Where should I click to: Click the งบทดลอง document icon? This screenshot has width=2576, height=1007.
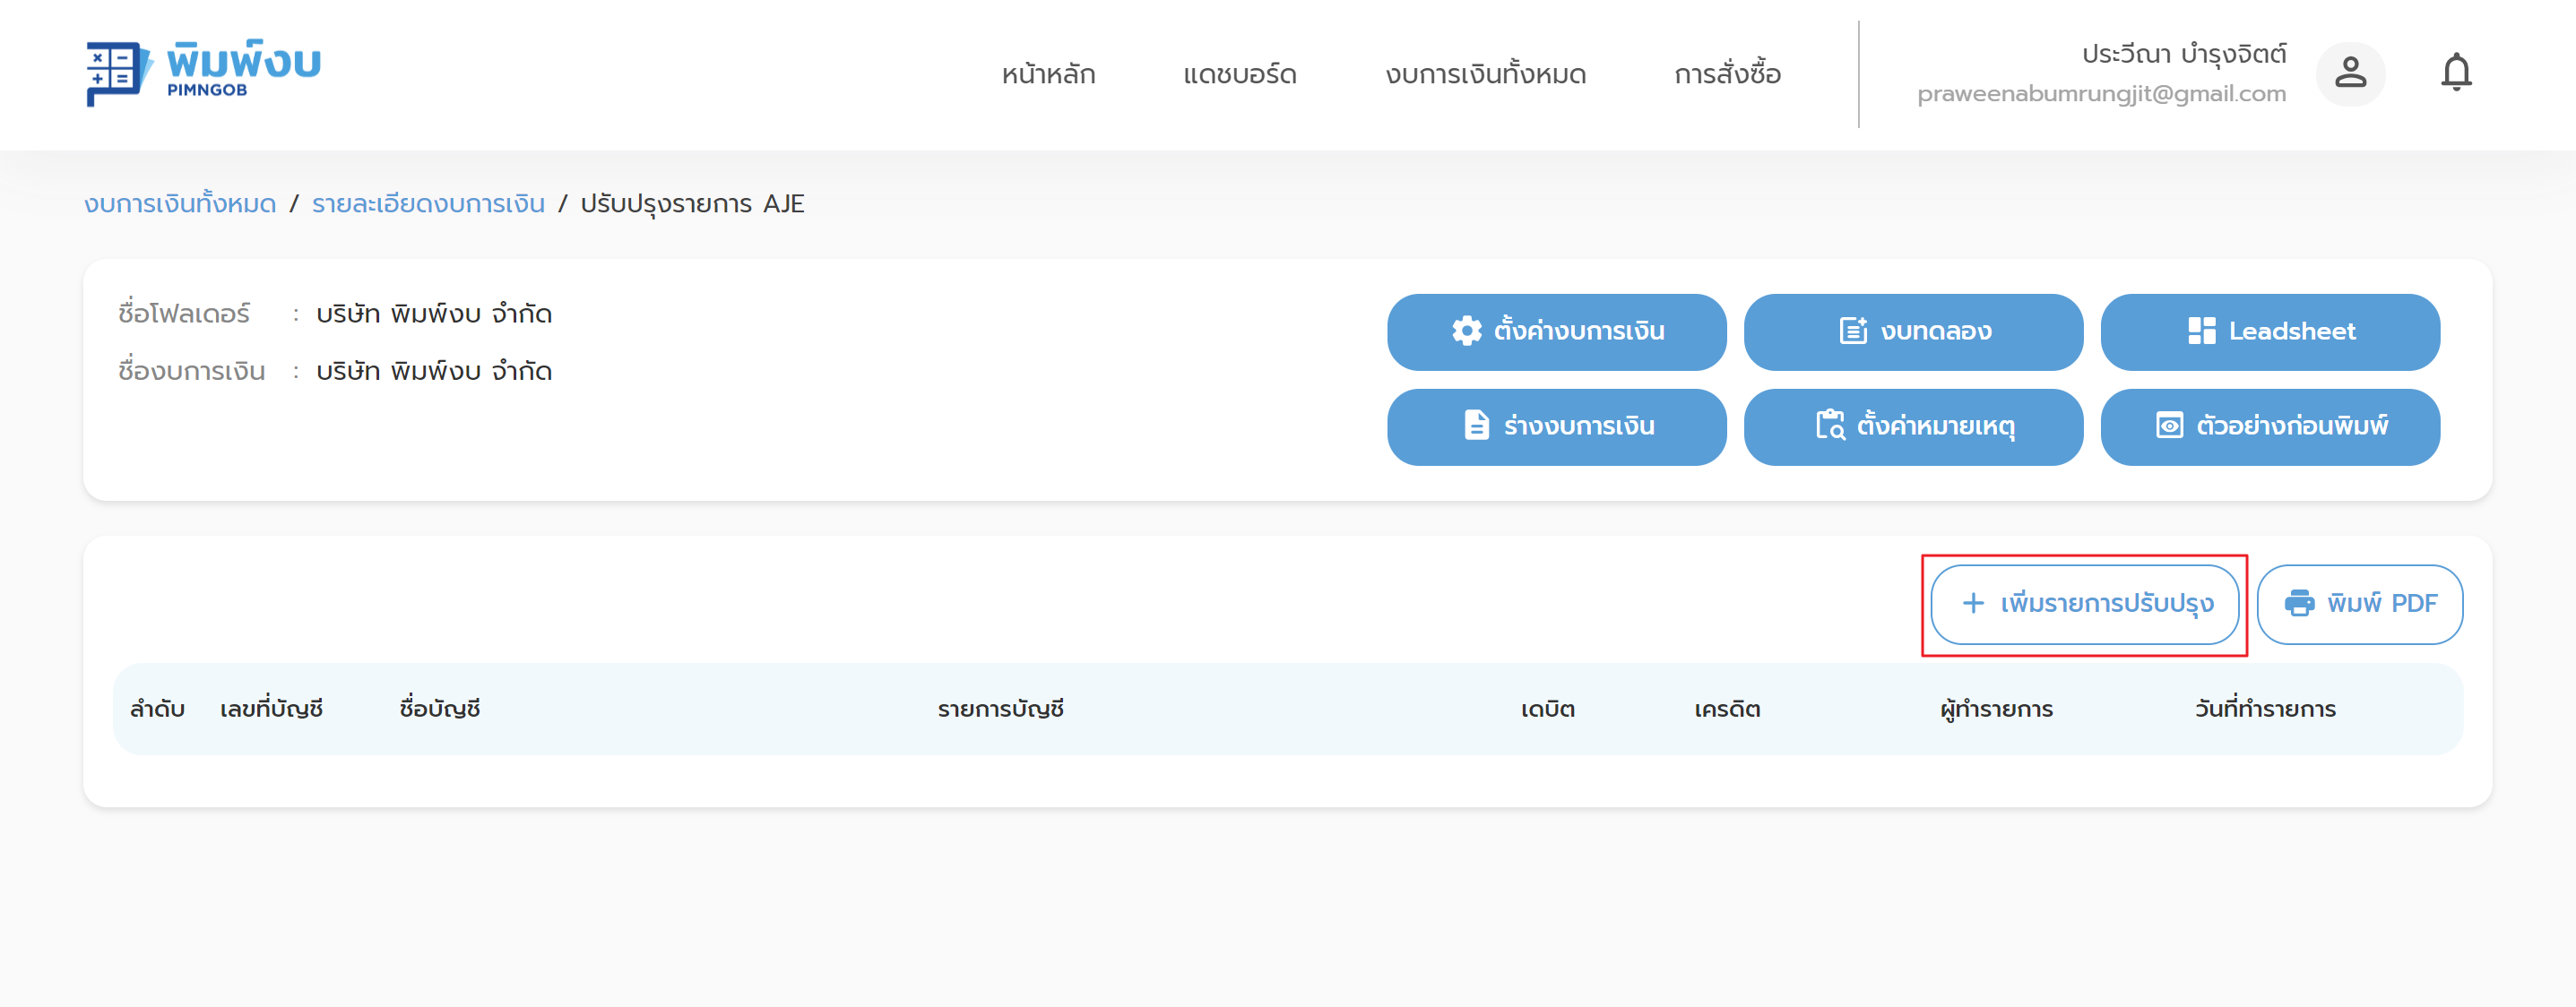click(1853, 331)
